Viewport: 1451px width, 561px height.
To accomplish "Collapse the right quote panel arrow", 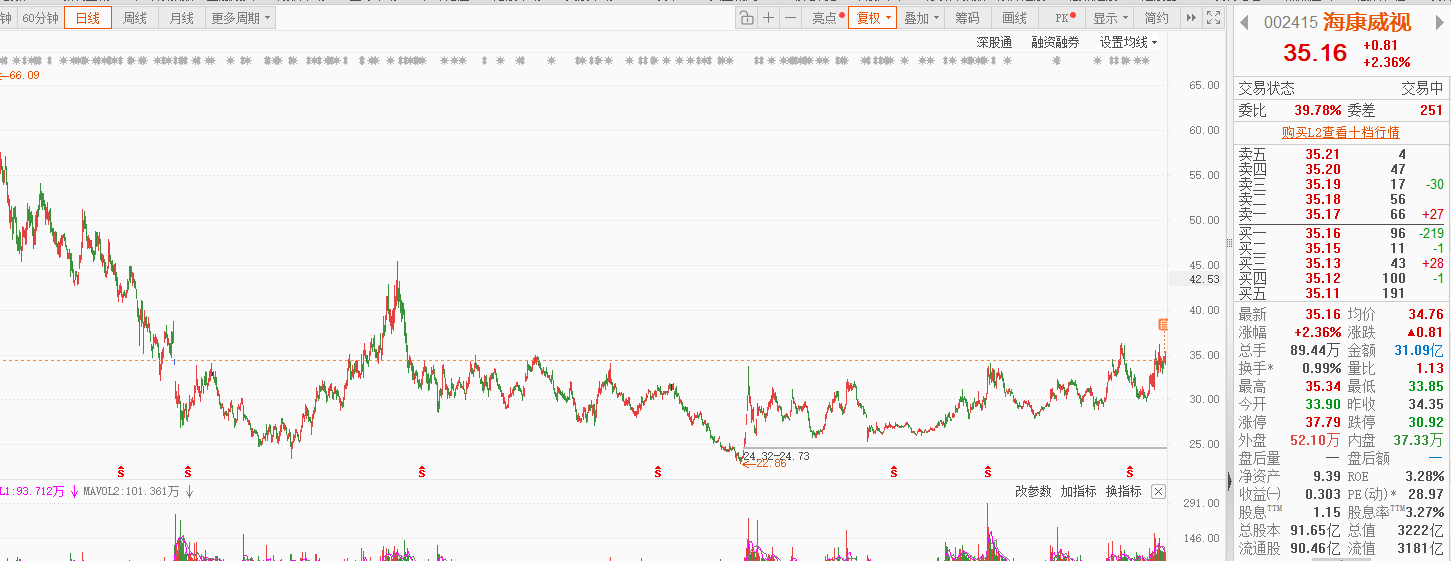I will (1230, 481).
